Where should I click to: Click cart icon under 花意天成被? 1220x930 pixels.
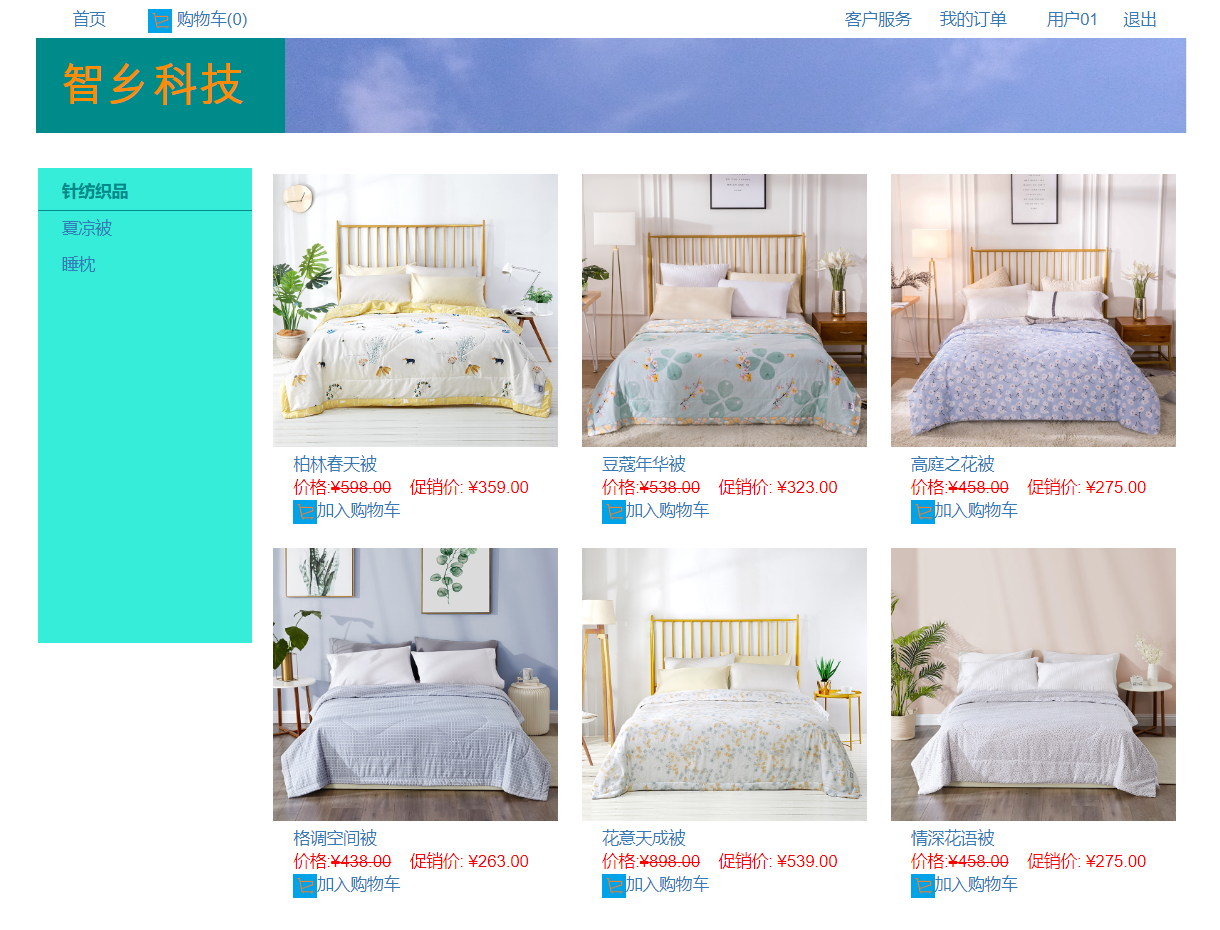point(614,886)
